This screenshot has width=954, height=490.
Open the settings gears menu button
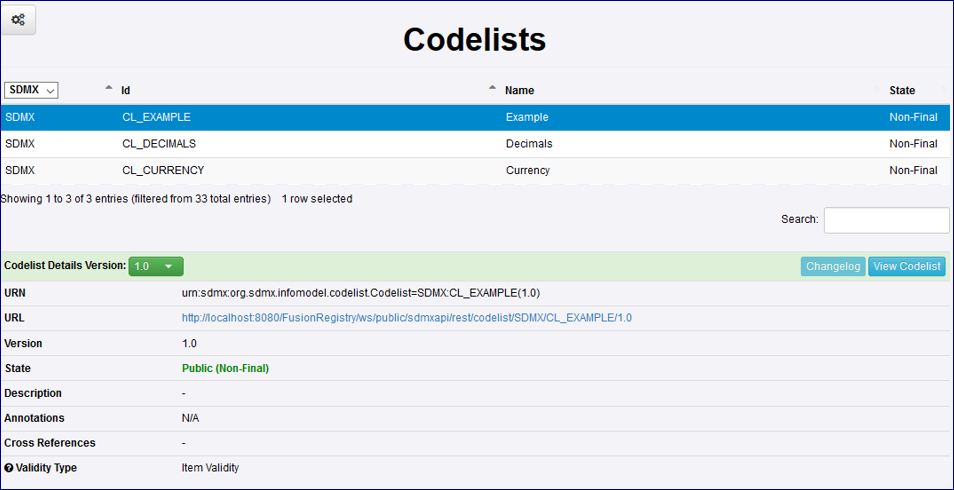[18, 20]
